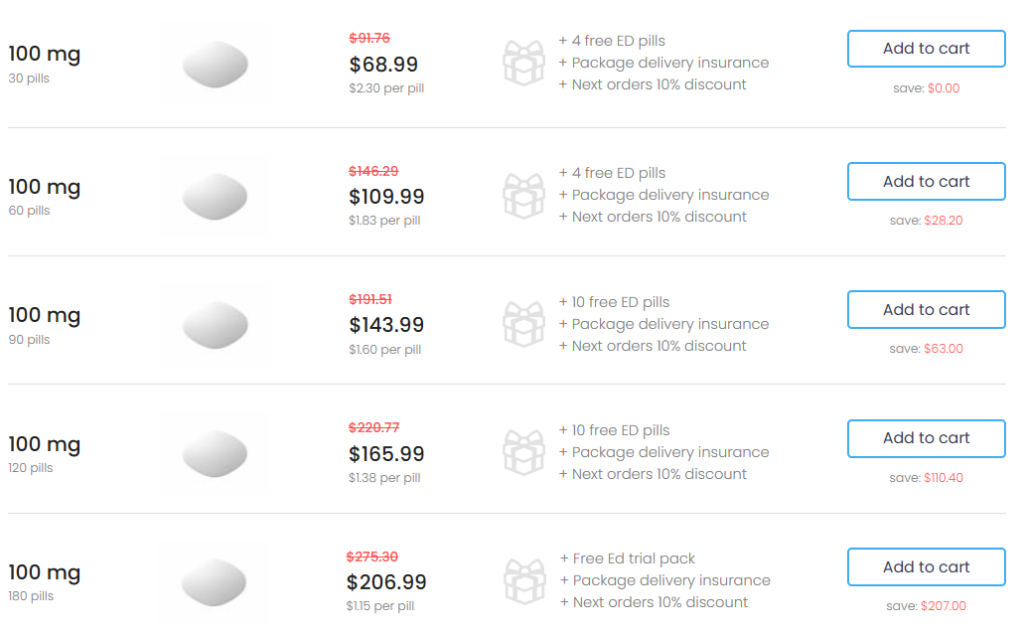Add the 60 pills package to cart
This screenshot has height=637, width=1024.
pyautogui.click(x=926, y=181)
